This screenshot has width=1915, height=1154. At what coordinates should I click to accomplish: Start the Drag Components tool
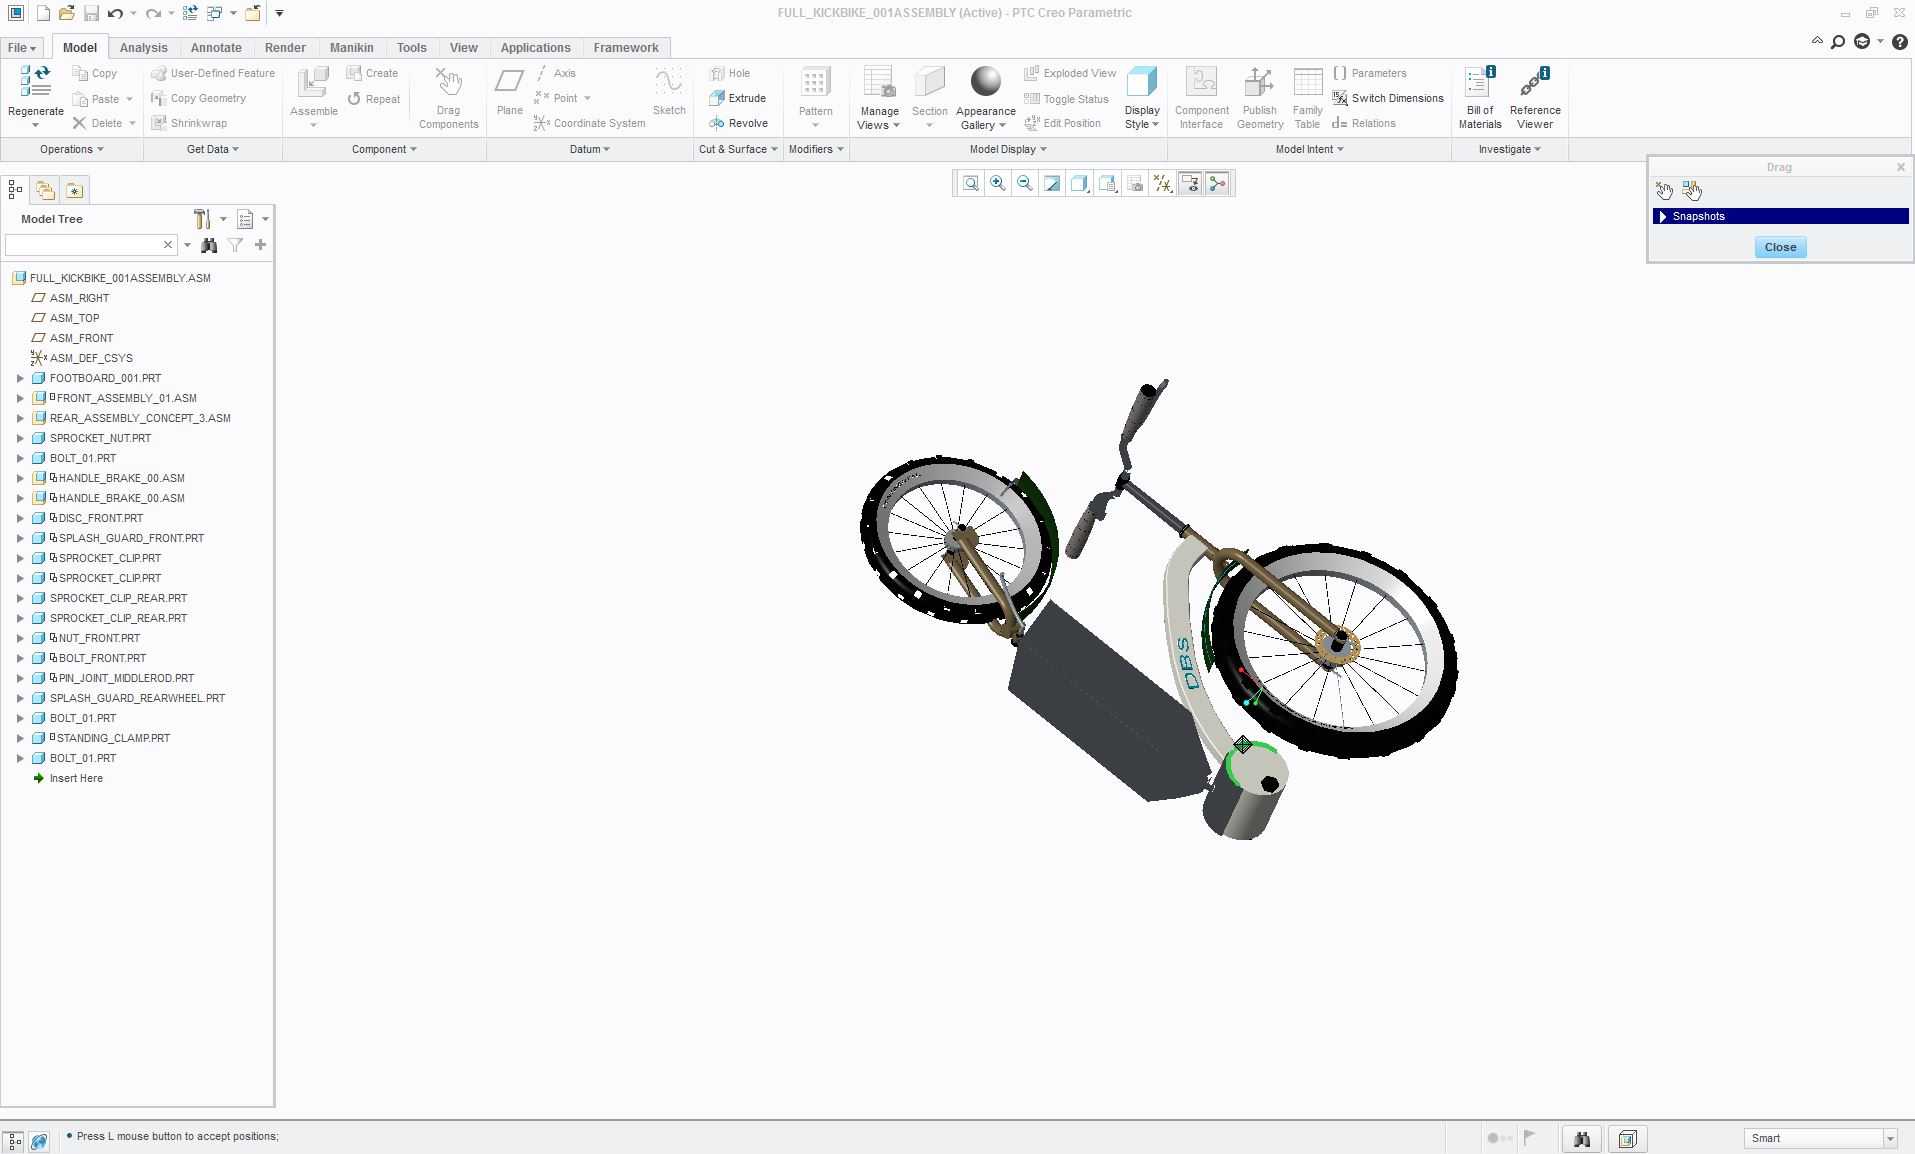(448, 98)
